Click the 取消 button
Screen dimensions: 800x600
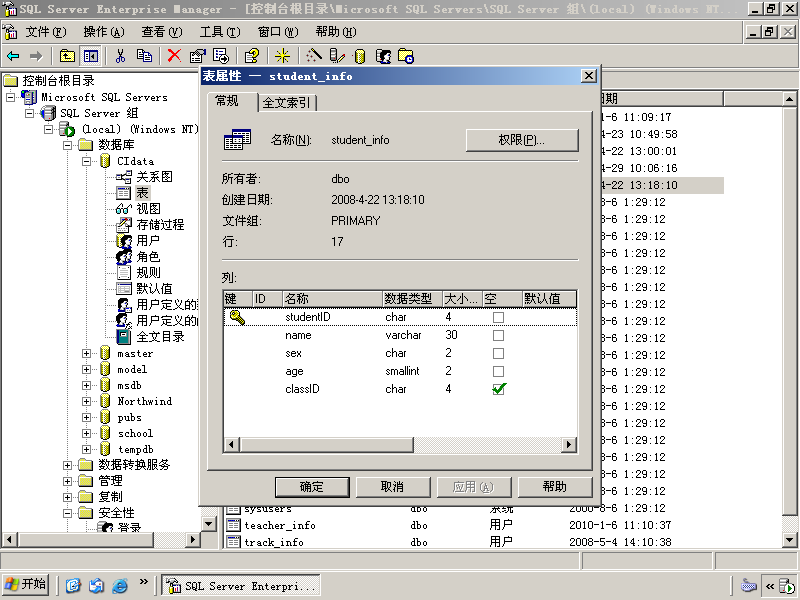(x=393, y=487)
